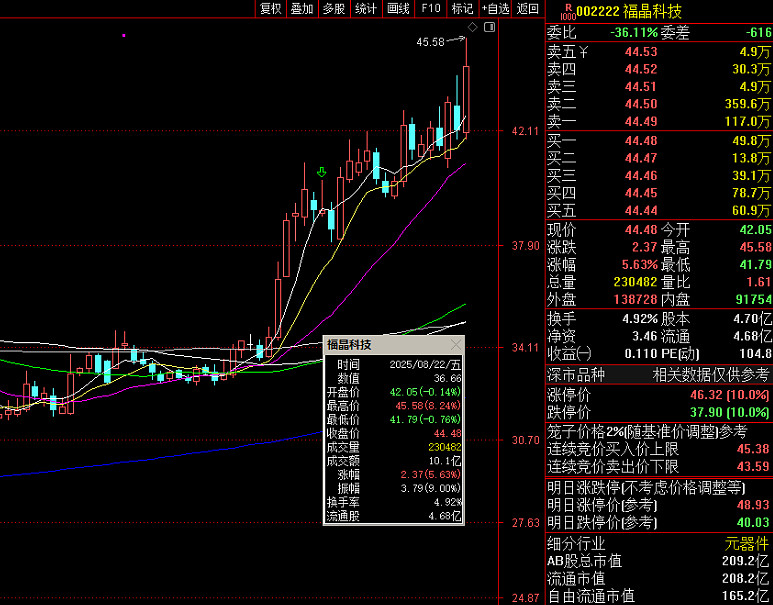
Task: Click the magenta dot marker at chart top left
Action: coord(124,36)
